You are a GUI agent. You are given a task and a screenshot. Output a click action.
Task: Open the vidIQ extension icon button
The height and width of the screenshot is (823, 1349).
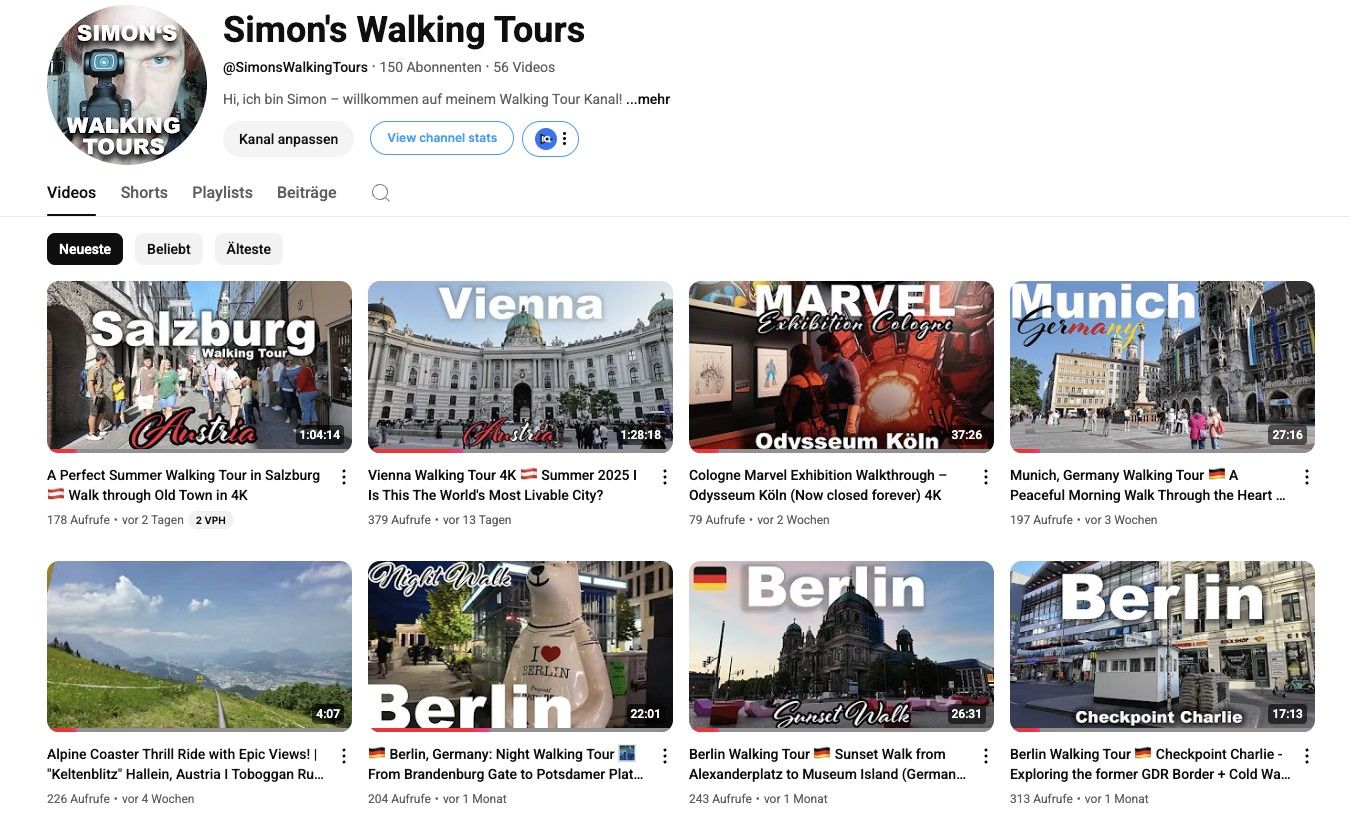pyautogui.click(x=546, y=139)
